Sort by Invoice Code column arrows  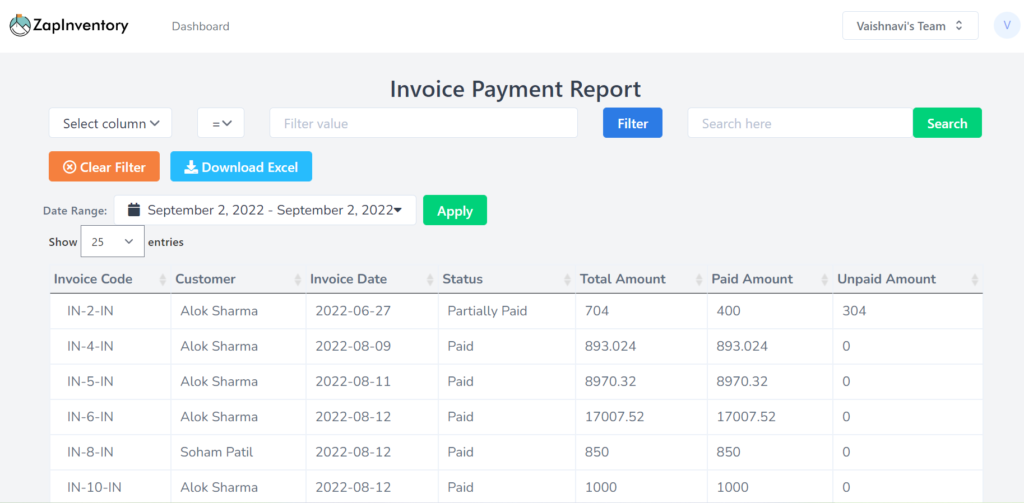(162, 279)
